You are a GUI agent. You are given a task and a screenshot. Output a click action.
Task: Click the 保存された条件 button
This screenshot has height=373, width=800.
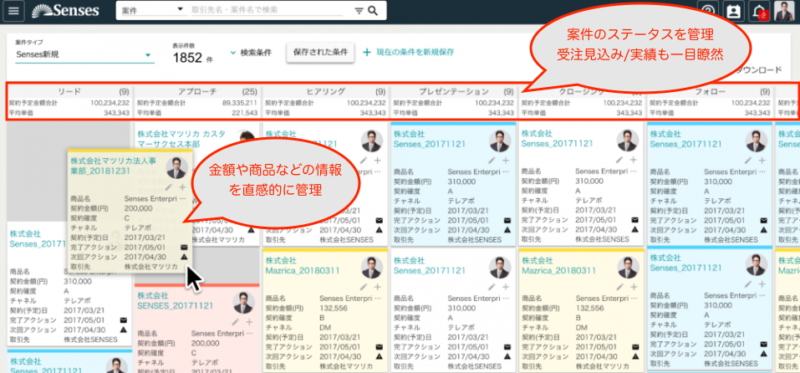pyautogui.click(x=320, y=52)
